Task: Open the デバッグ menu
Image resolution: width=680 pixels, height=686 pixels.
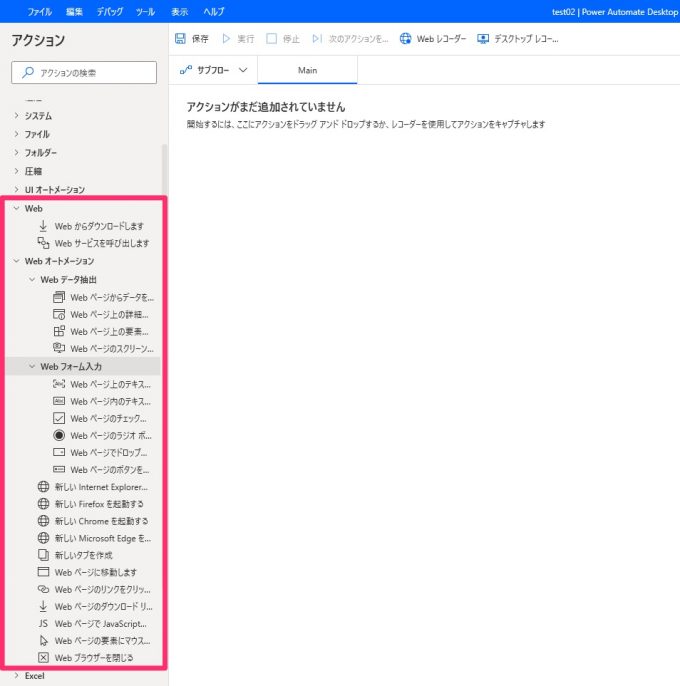Action: click(x=109, y=12)
